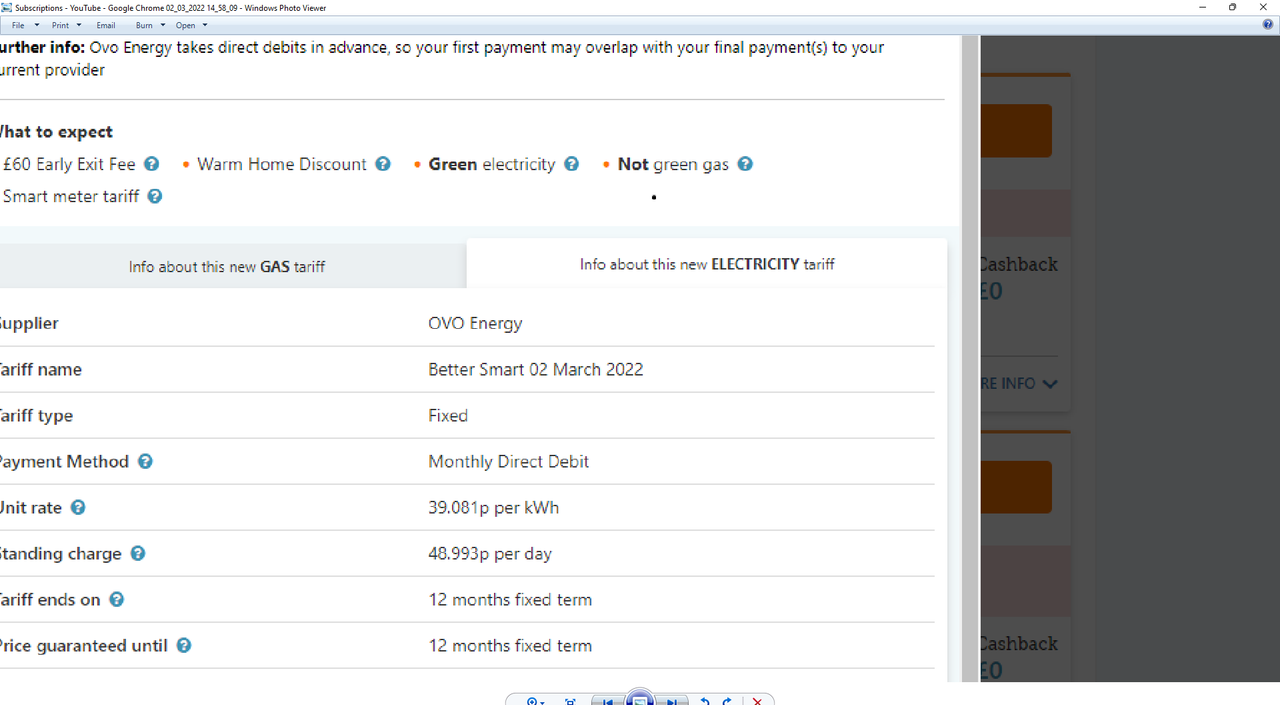Click help icon beside Smart meter tariff

[x=155, y=196]
